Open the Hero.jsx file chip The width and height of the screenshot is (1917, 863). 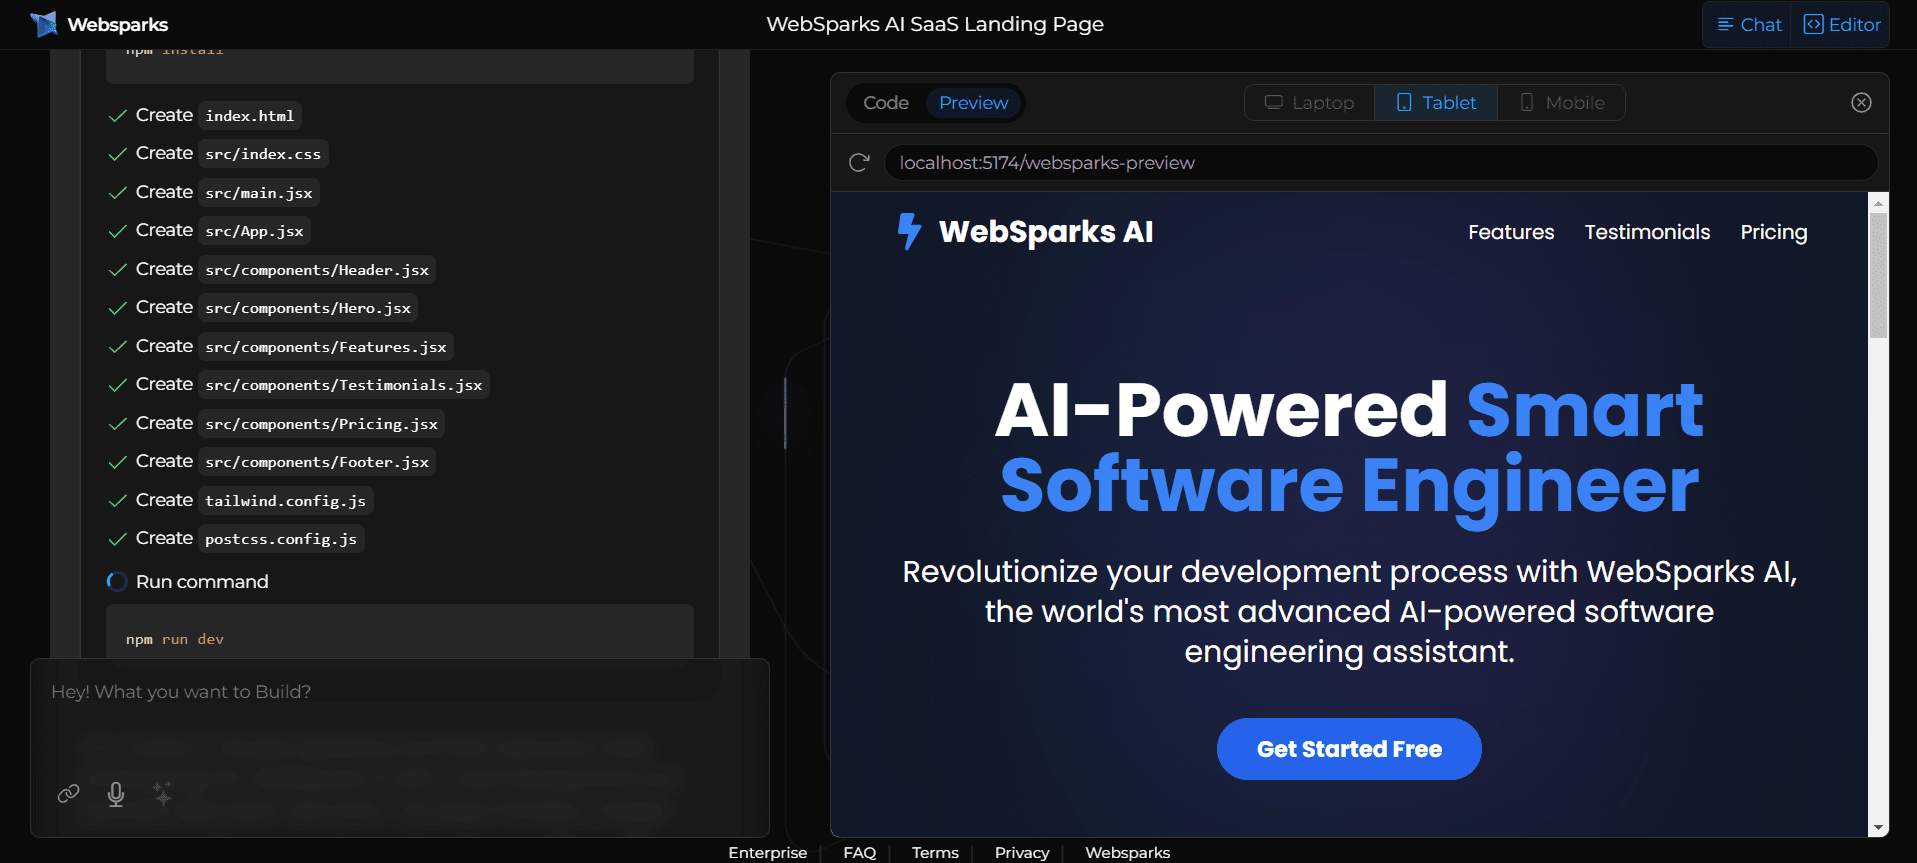(308, 308)
